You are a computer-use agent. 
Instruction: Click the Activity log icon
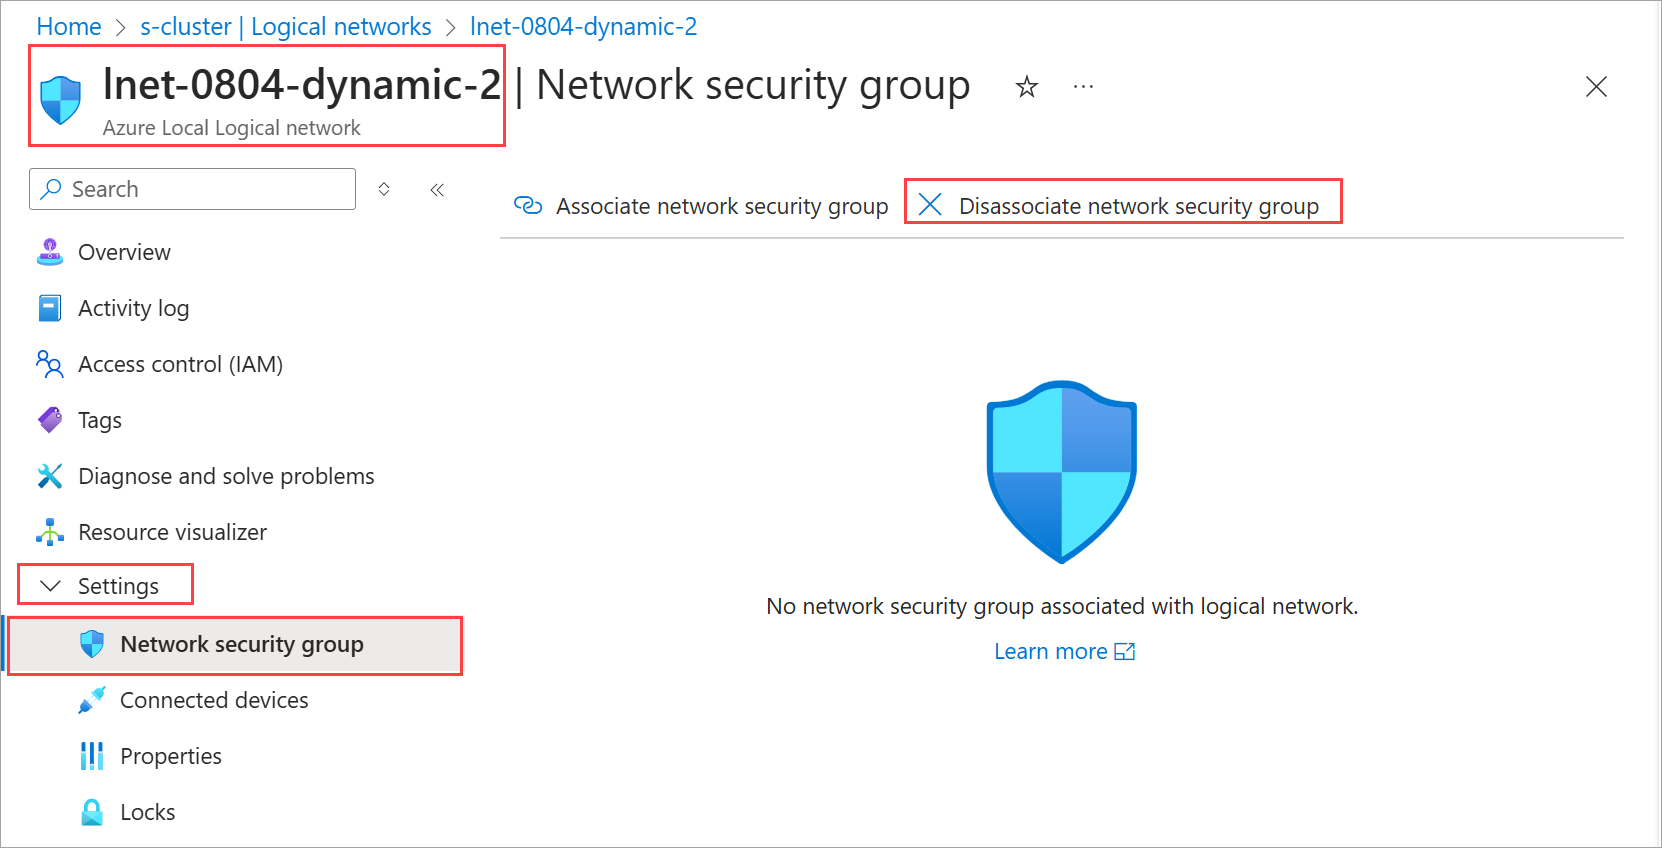pos(50,308)
